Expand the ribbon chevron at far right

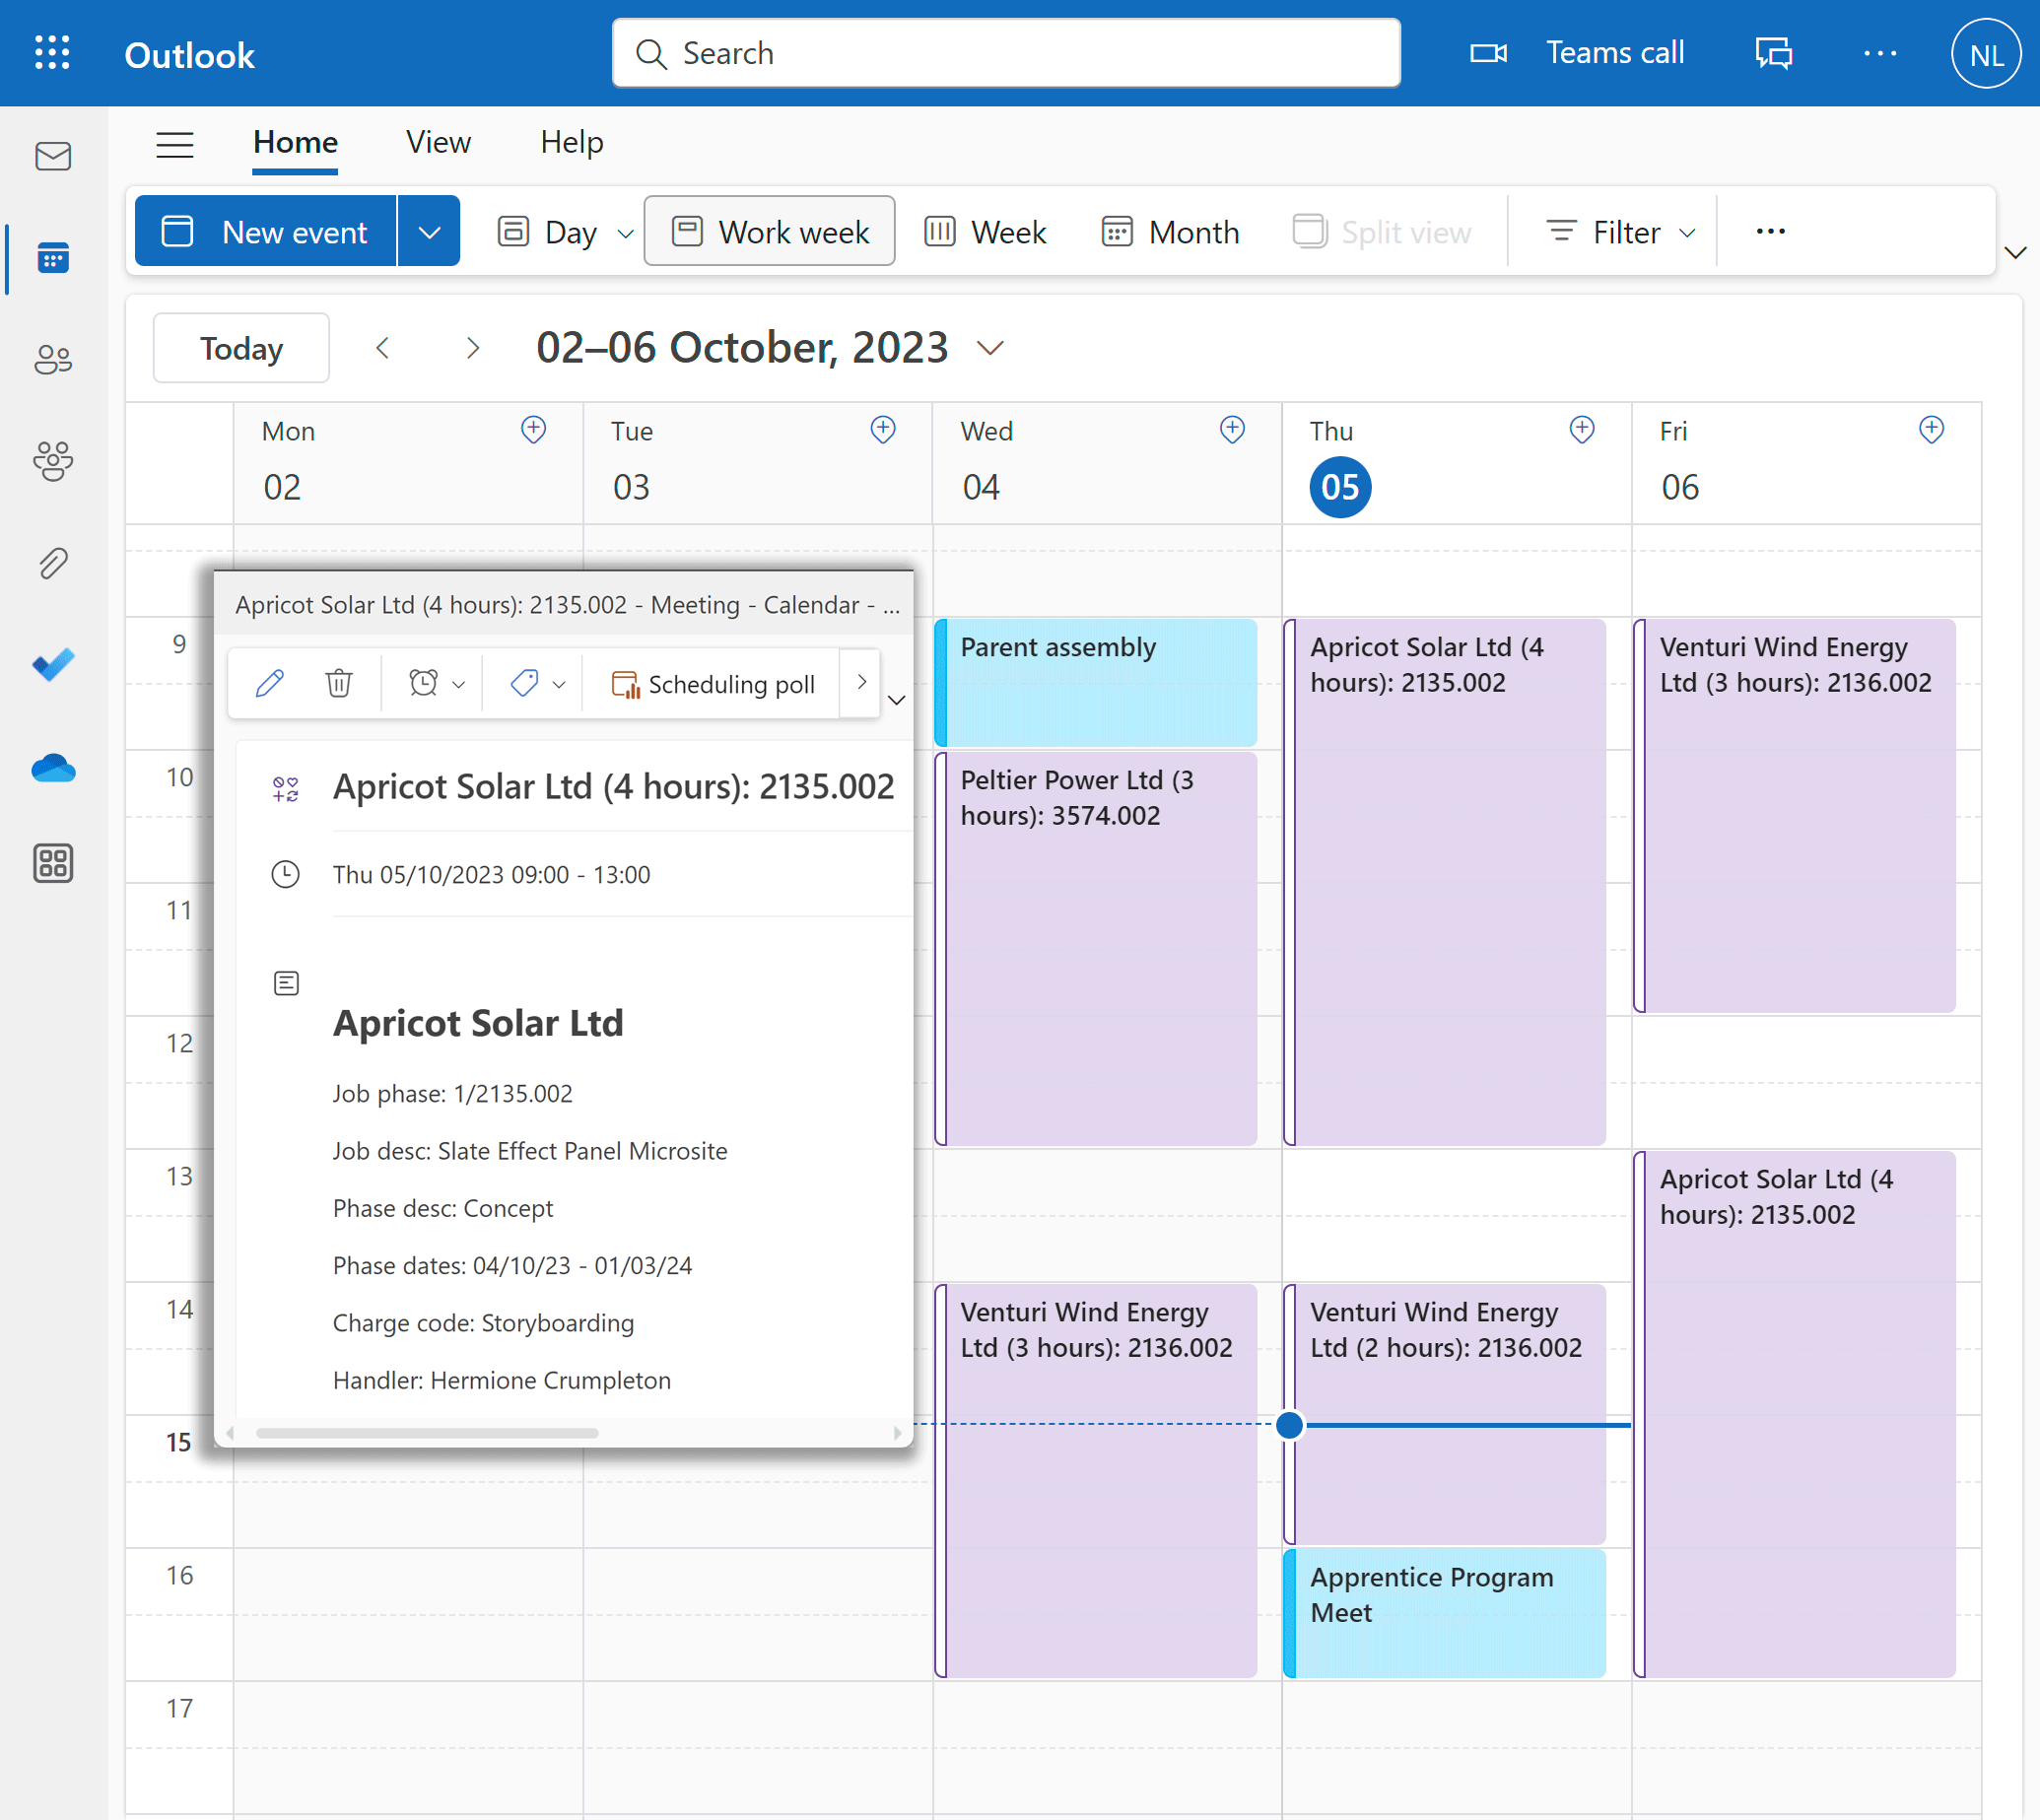tap(2016, 252)
